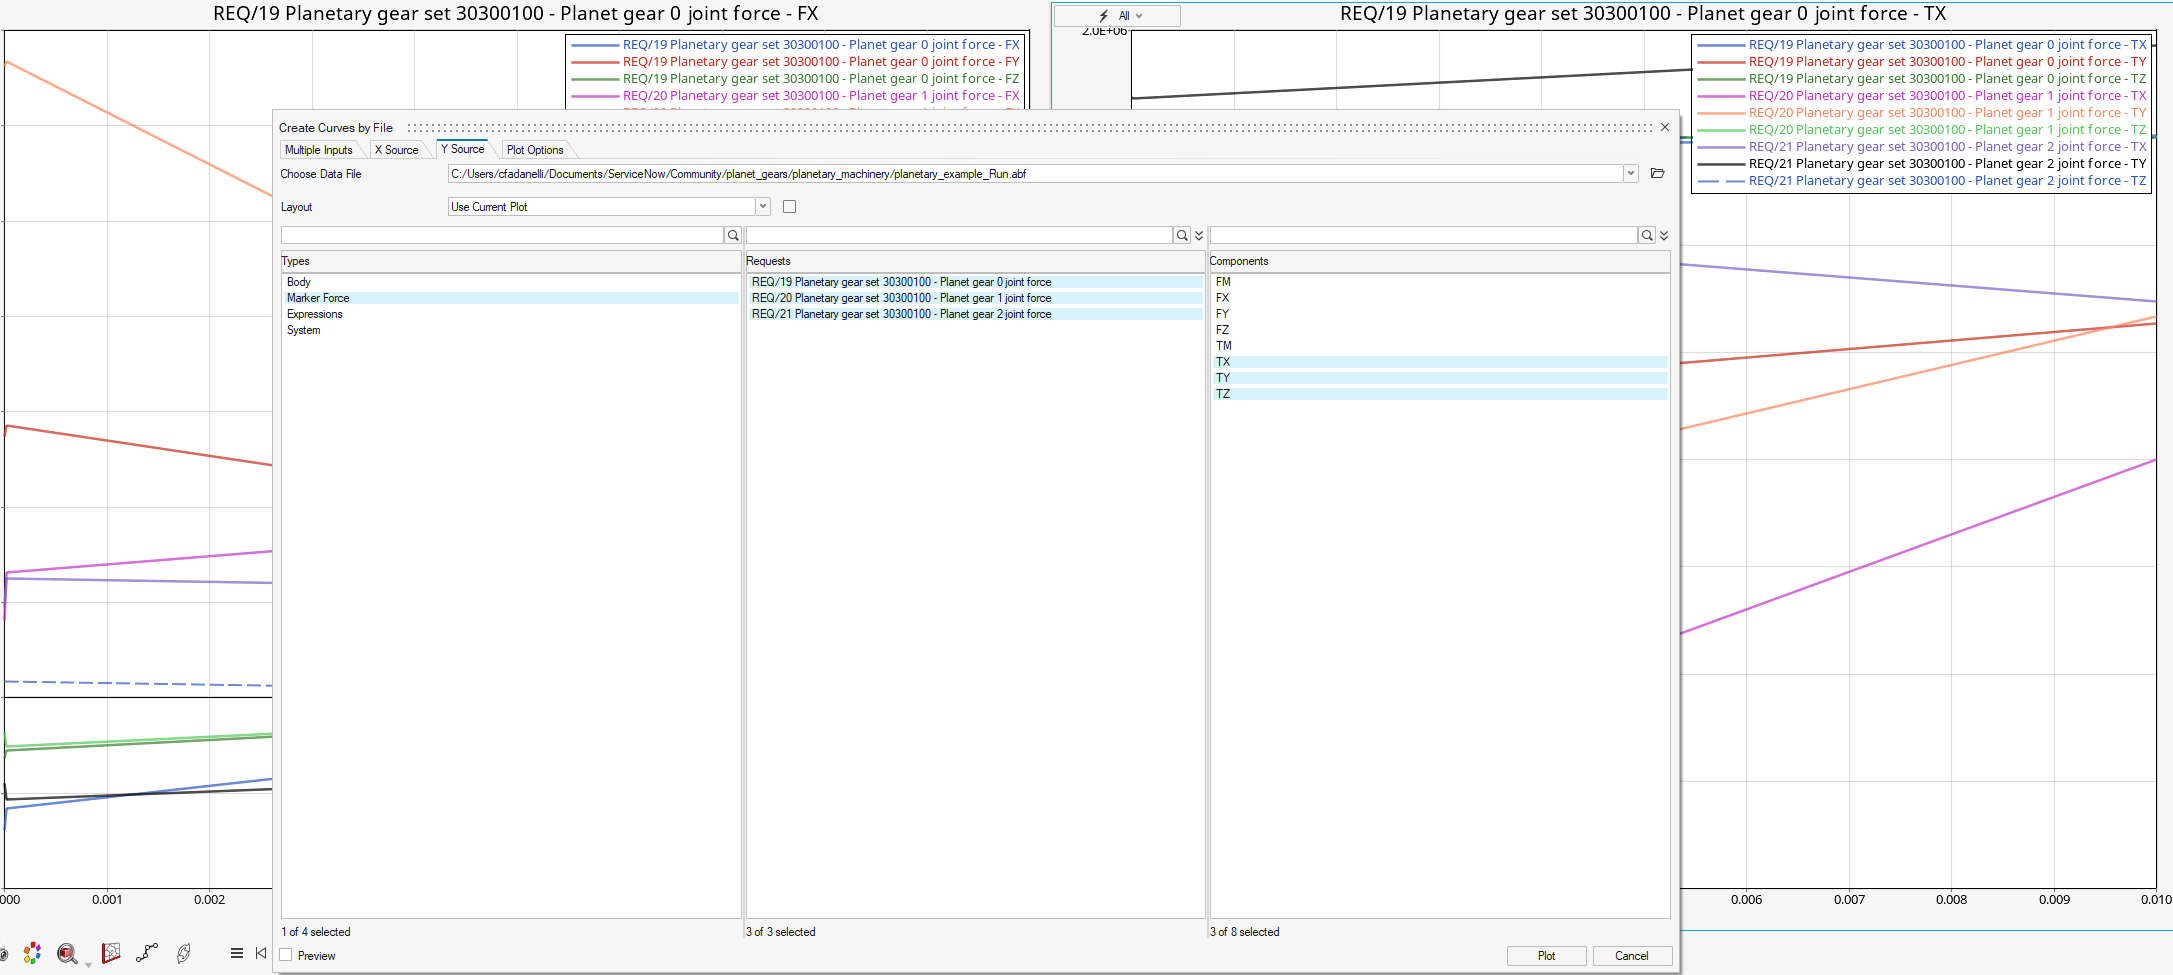2173x975 pixels.
Task: Open the Plot Options tab
Action: 535,150
